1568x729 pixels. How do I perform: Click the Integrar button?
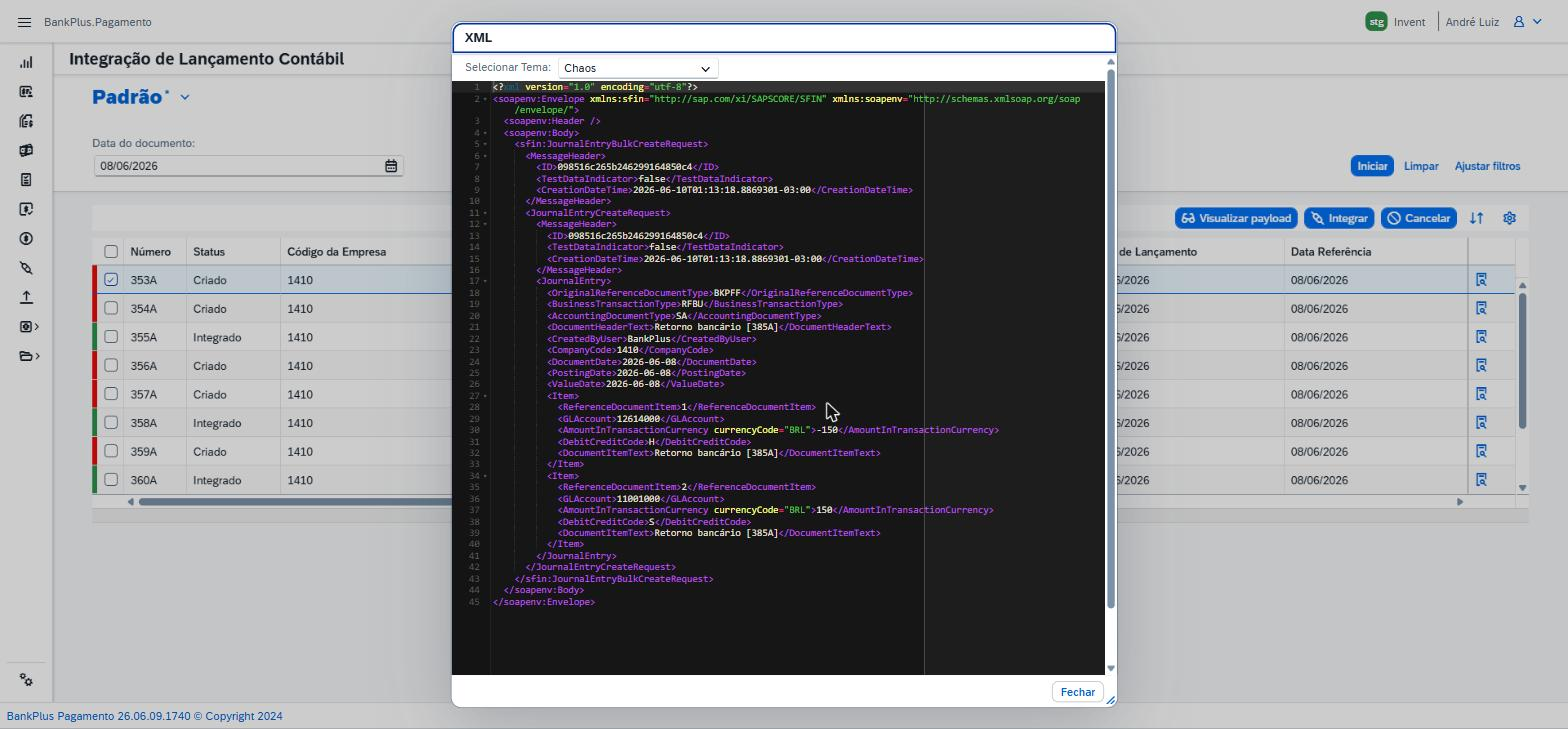[1338, 218]
